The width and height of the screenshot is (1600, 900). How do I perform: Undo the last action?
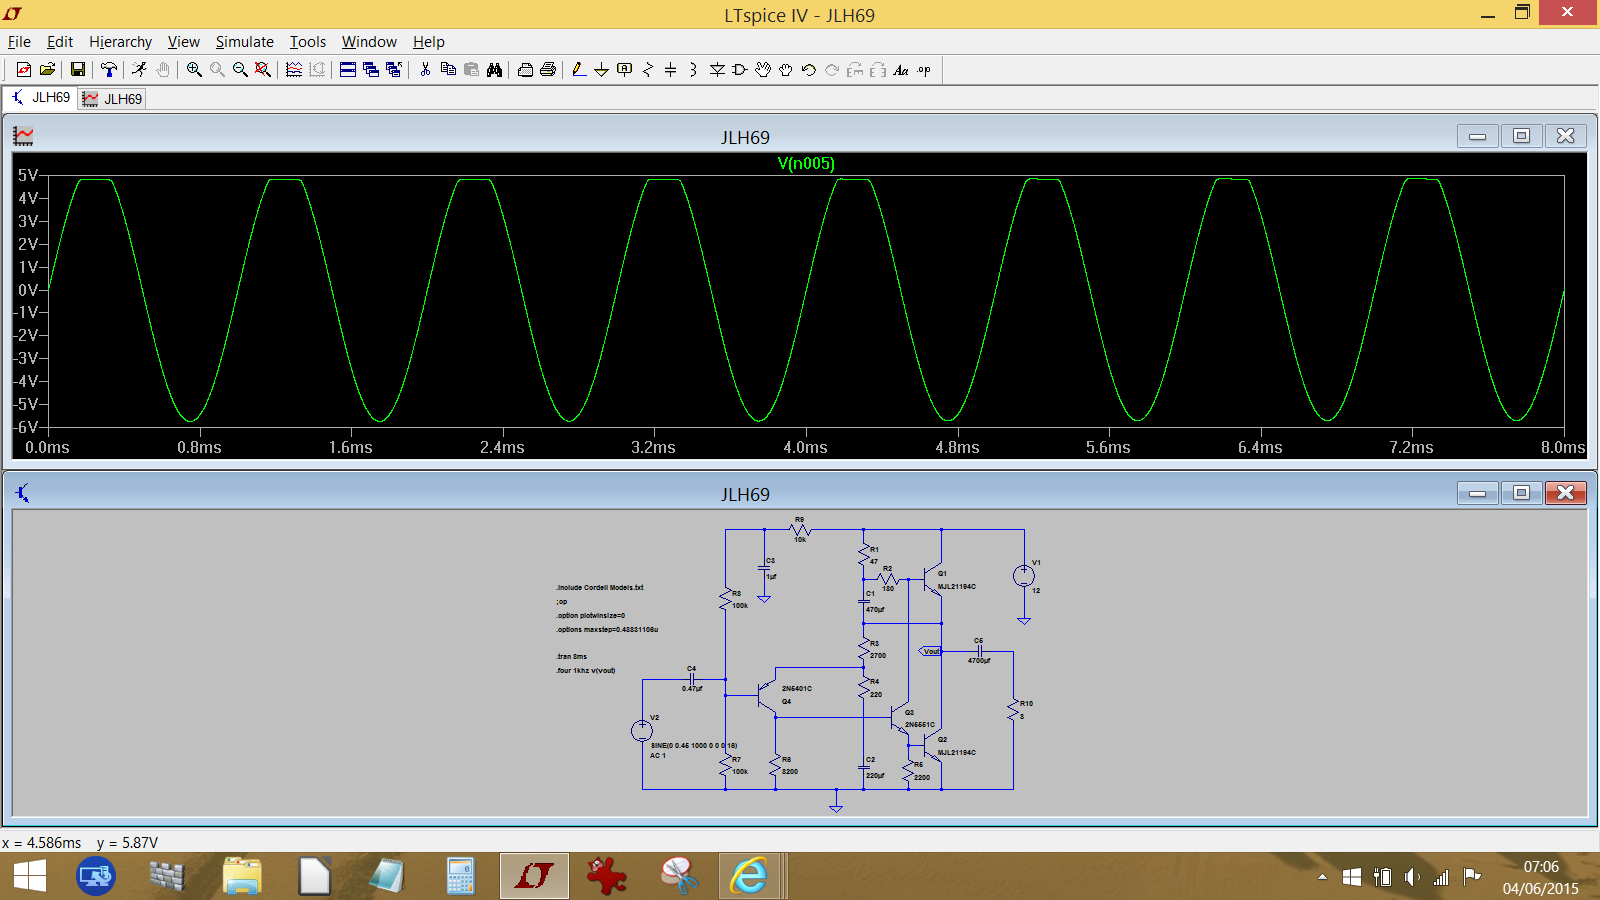809,70
